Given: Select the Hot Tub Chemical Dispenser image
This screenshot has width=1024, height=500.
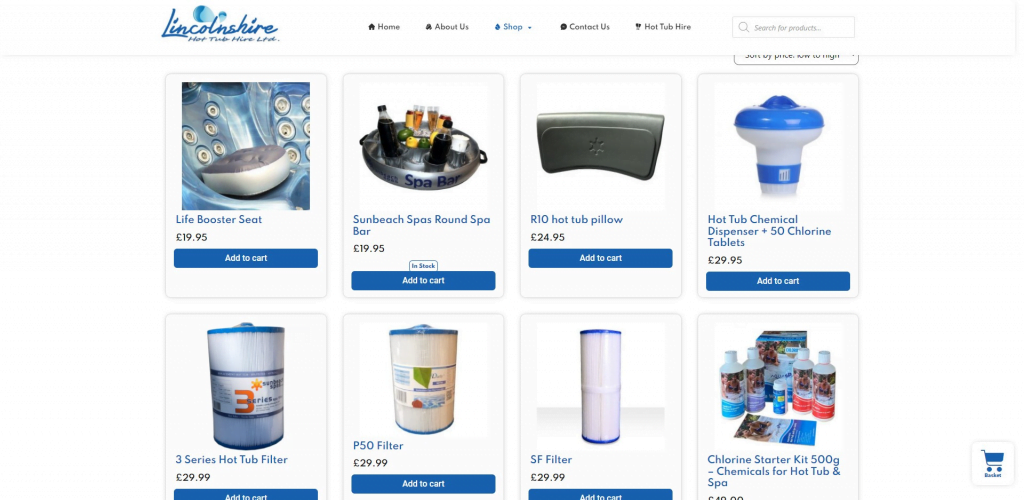Looking at the screenshot, I should [x=778, y=146].
